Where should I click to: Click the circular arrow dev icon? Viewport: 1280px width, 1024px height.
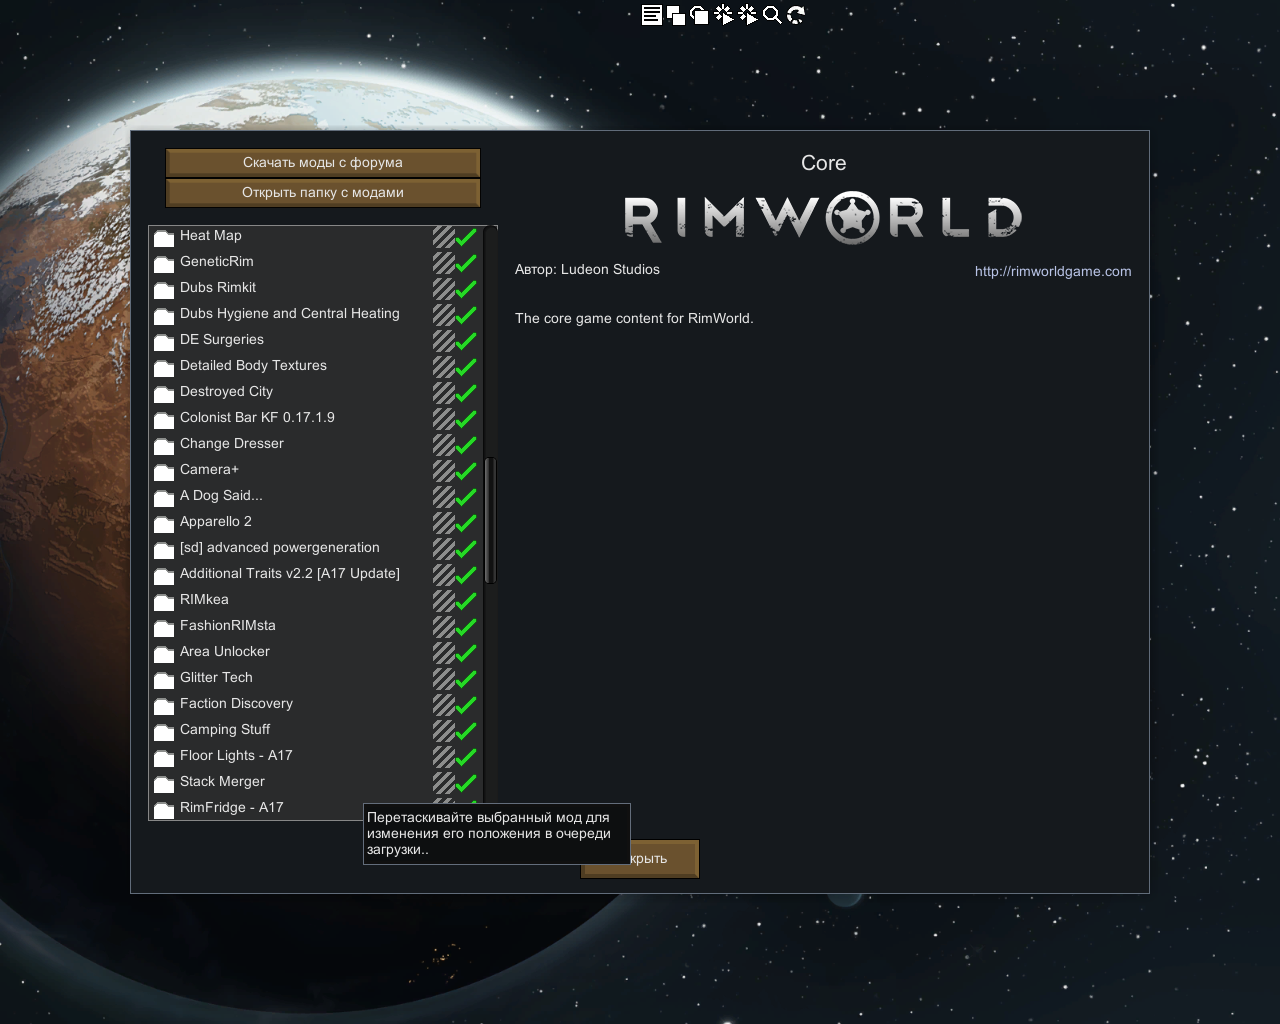tap(796, 15)
